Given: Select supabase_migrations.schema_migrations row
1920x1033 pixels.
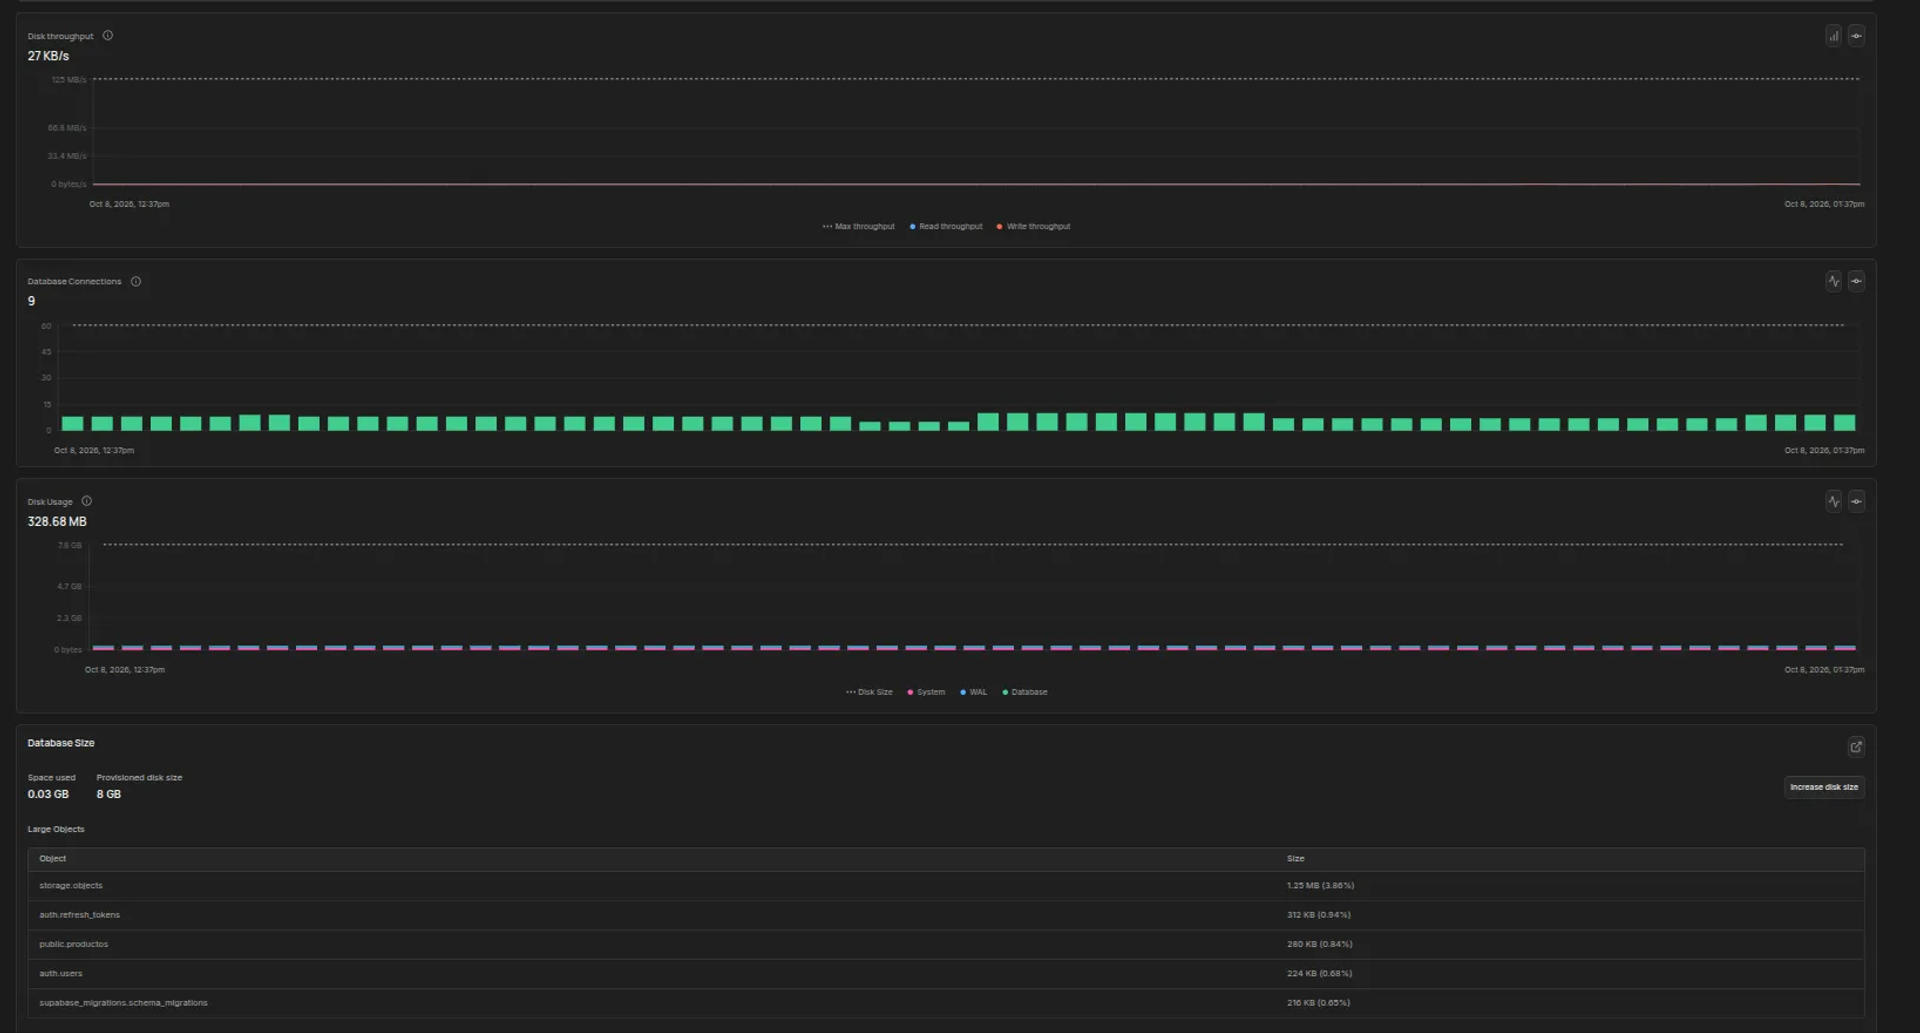Looking at the screenshot, I should click(946, 1002).
